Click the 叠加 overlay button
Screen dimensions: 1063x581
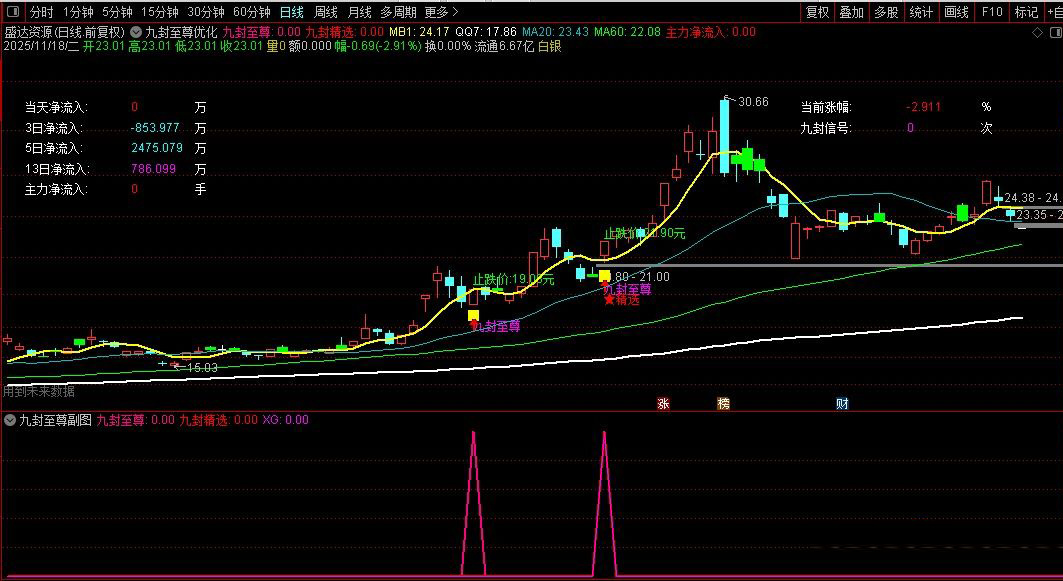[851, 12]
